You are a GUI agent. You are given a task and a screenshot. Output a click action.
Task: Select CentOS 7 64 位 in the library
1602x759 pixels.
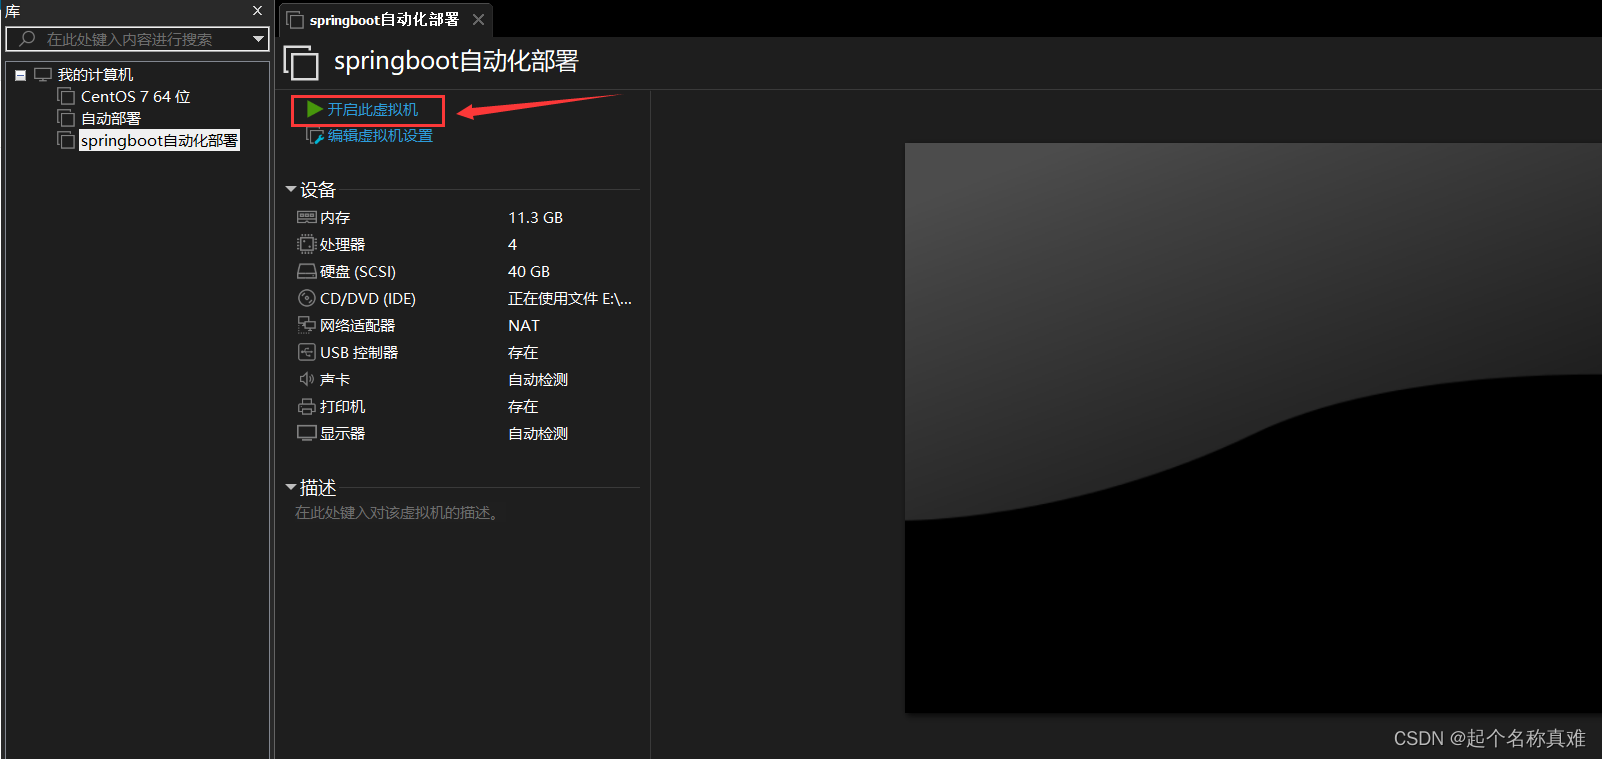tap(136, 96)
